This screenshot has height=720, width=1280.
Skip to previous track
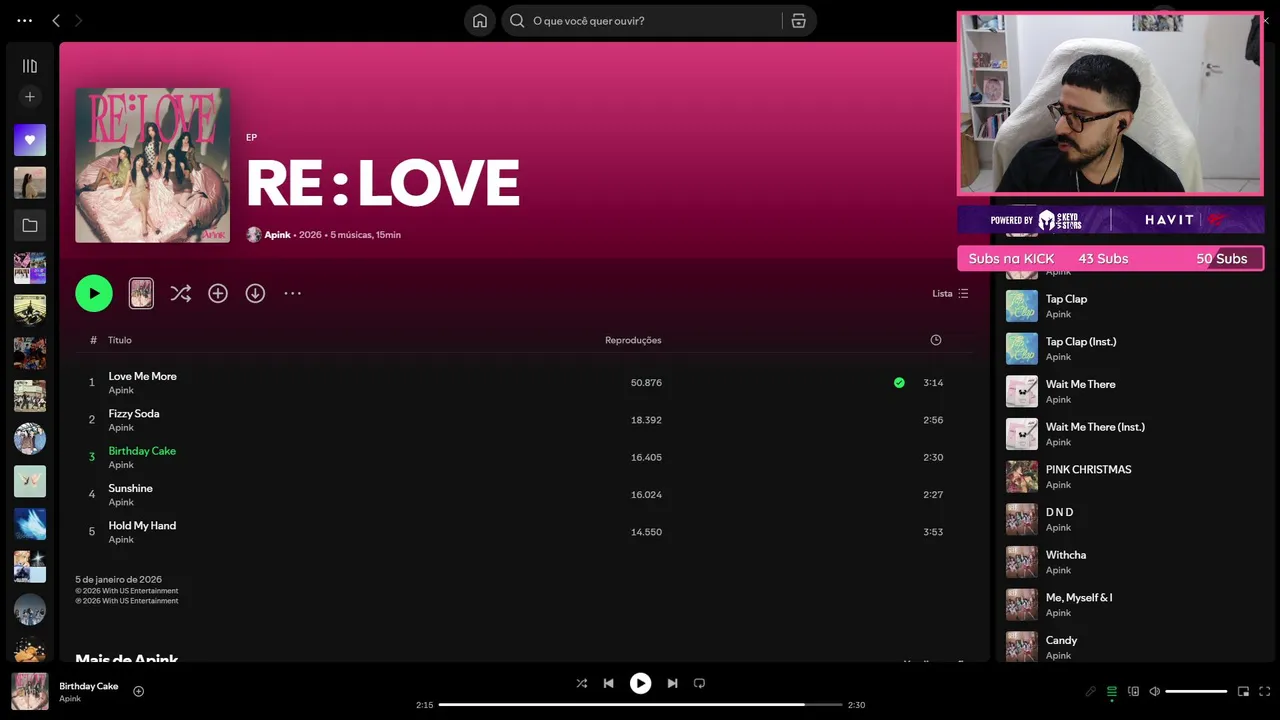click(x=608, y=683)
